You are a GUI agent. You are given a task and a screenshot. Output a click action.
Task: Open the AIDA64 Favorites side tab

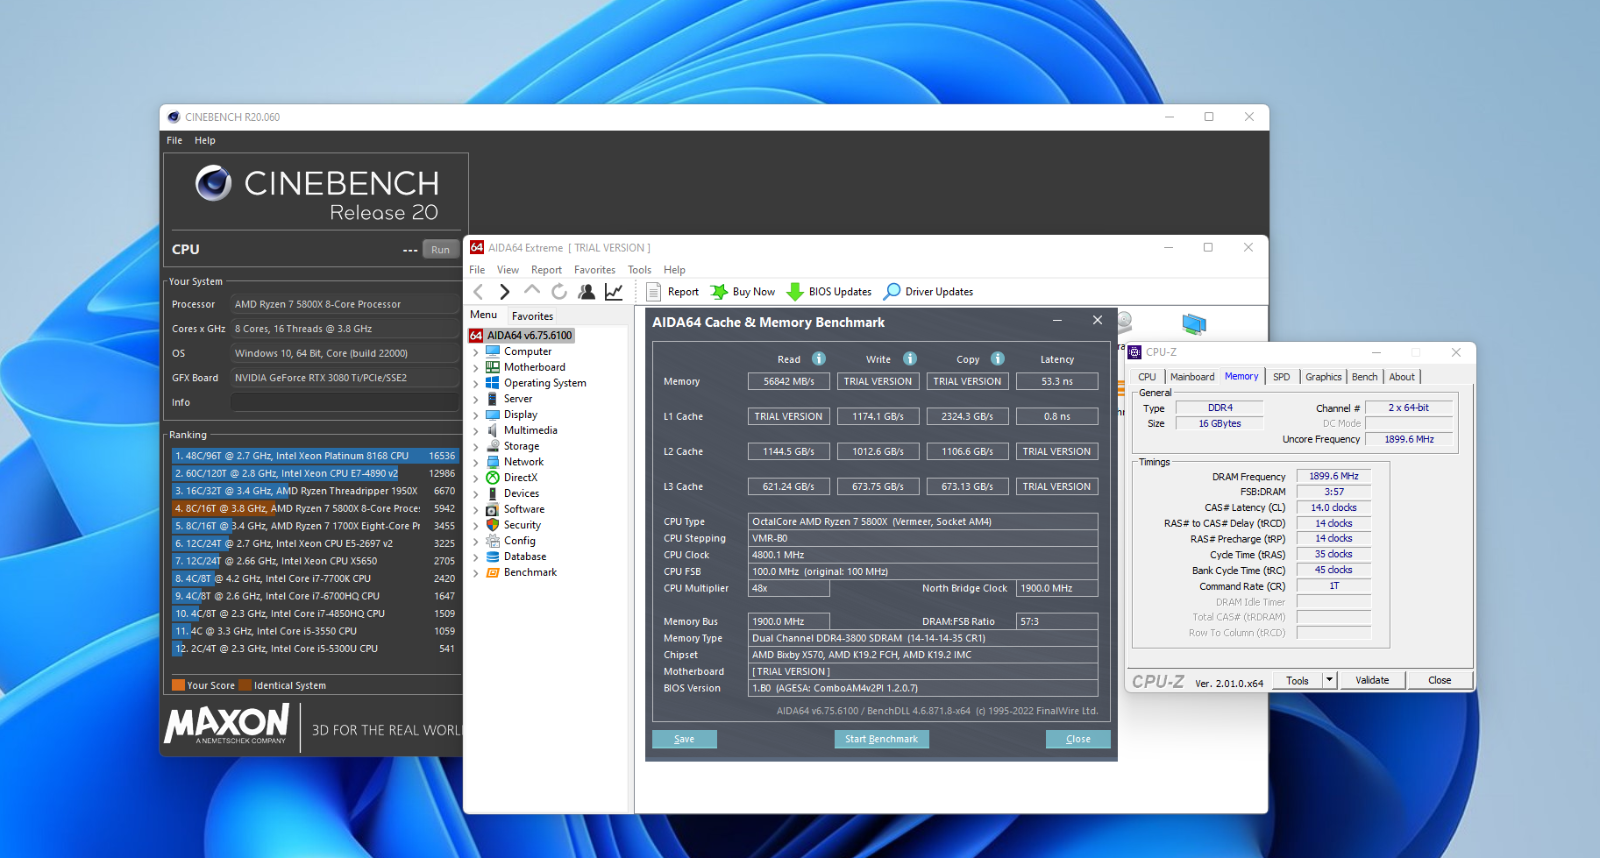click(x=532, y=316)
